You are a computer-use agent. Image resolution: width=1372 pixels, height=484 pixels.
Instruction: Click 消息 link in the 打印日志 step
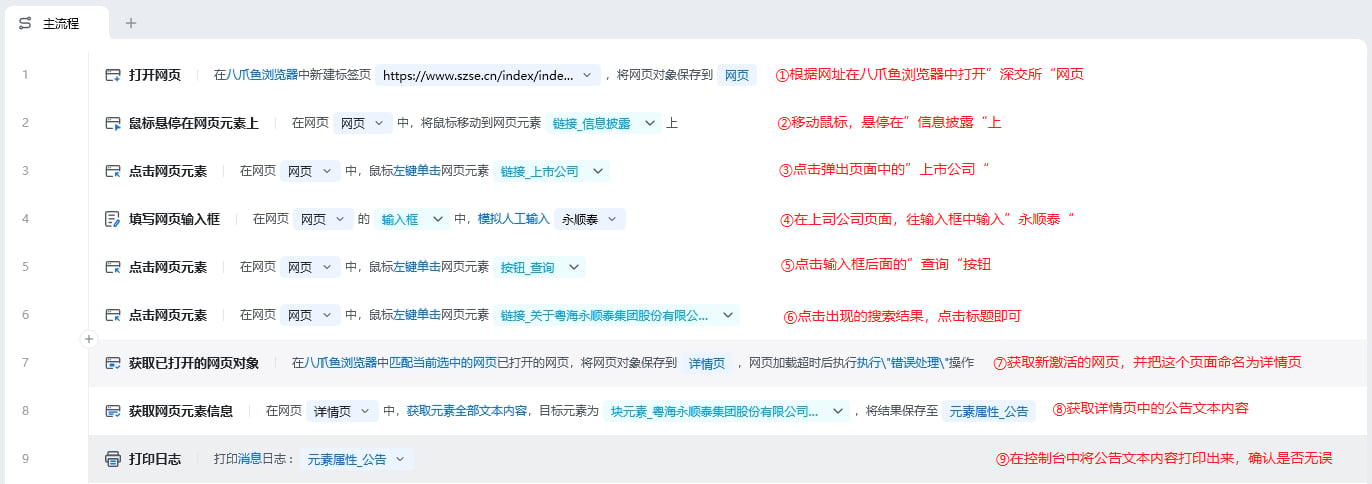[249, 459]
